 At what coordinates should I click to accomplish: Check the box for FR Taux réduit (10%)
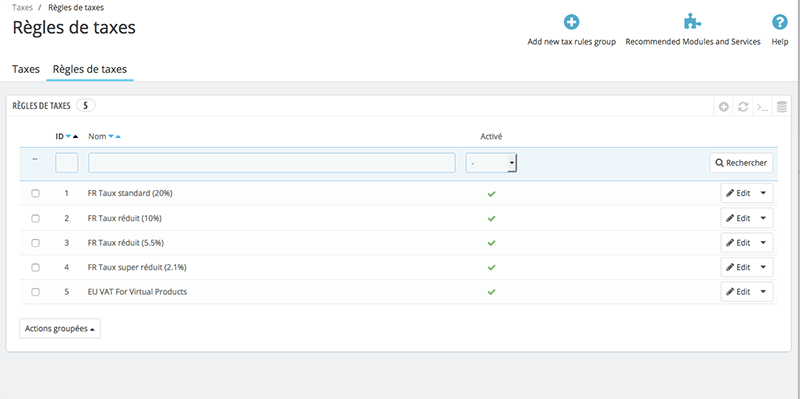click(35, 218)
